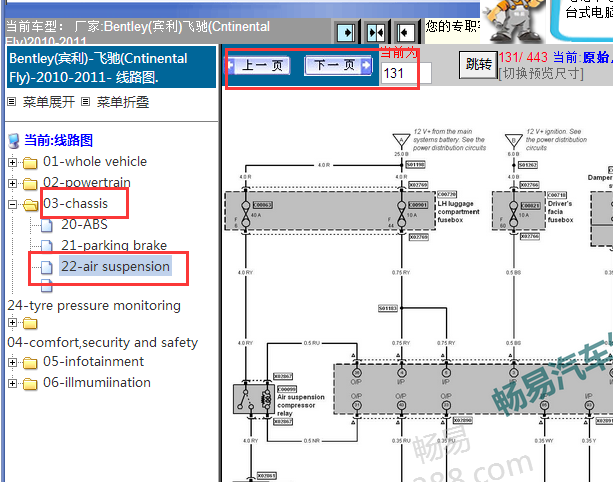Select the 03-chassis tree item
This screenshot has width=613, height=482.
75,204
